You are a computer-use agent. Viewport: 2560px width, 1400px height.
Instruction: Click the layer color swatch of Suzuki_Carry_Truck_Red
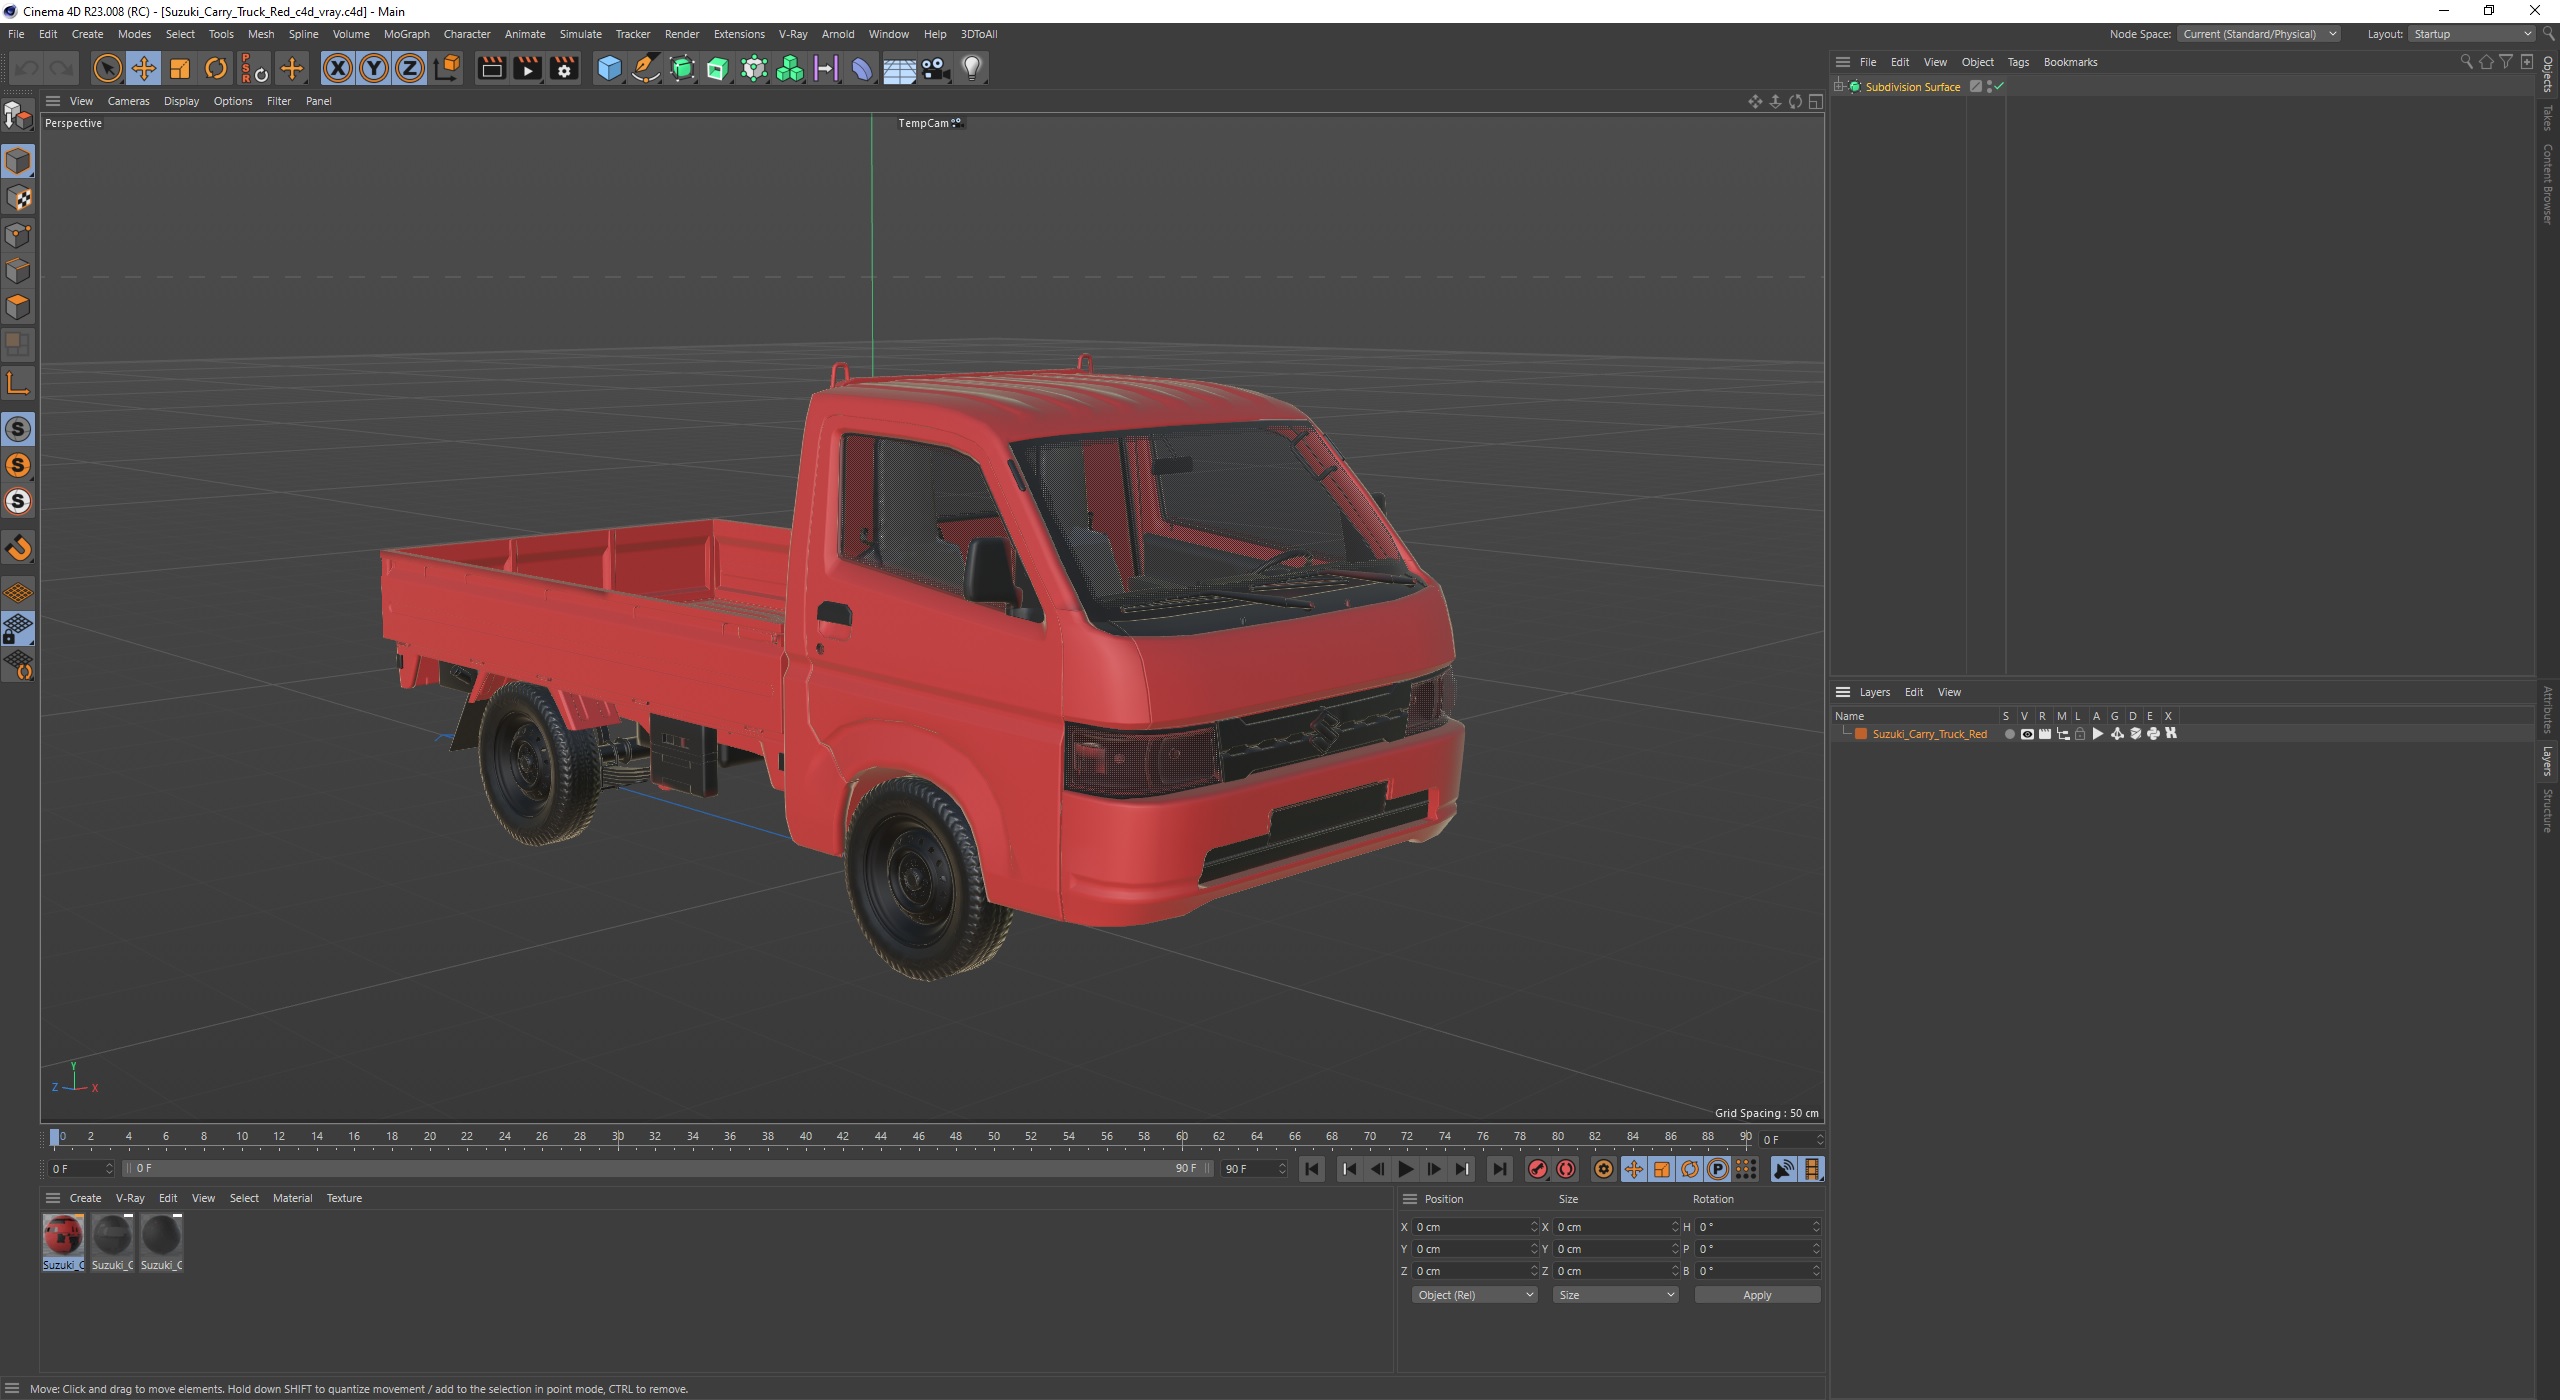[x=1861, y=734]
